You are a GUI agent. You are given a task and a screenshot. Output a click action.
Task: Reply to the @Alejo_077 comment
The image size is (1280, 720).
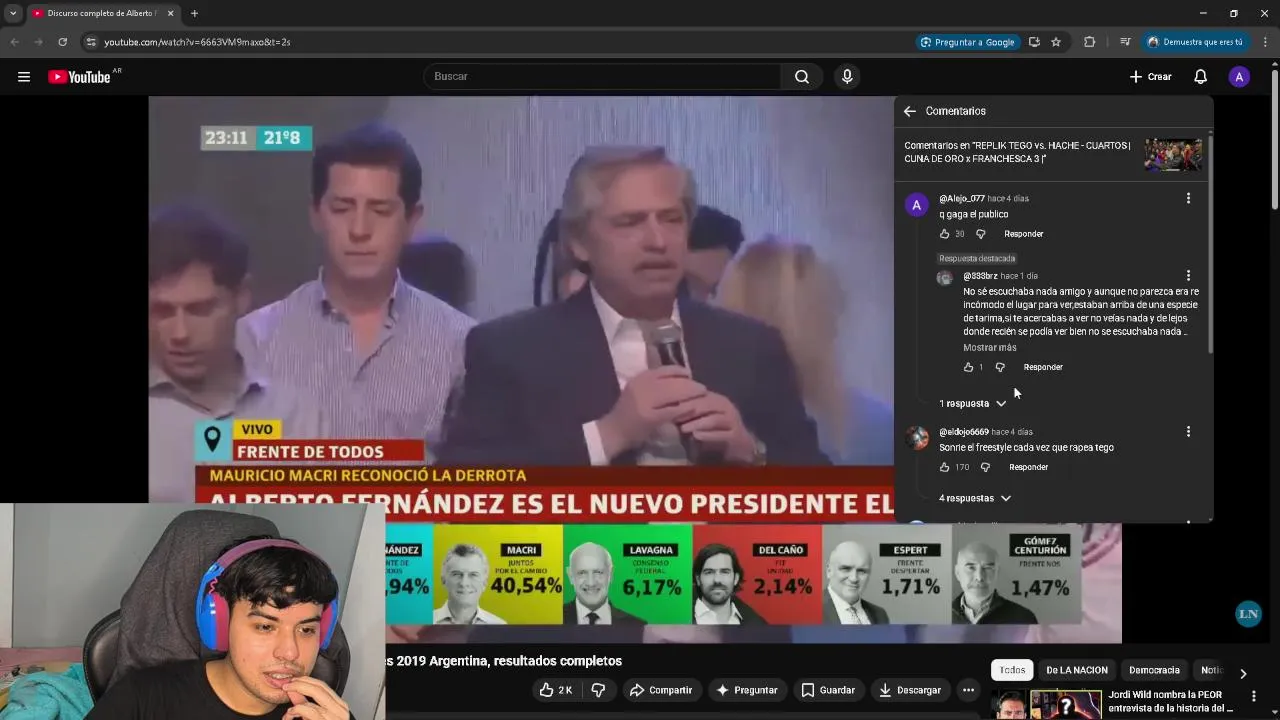[1023, 234]
